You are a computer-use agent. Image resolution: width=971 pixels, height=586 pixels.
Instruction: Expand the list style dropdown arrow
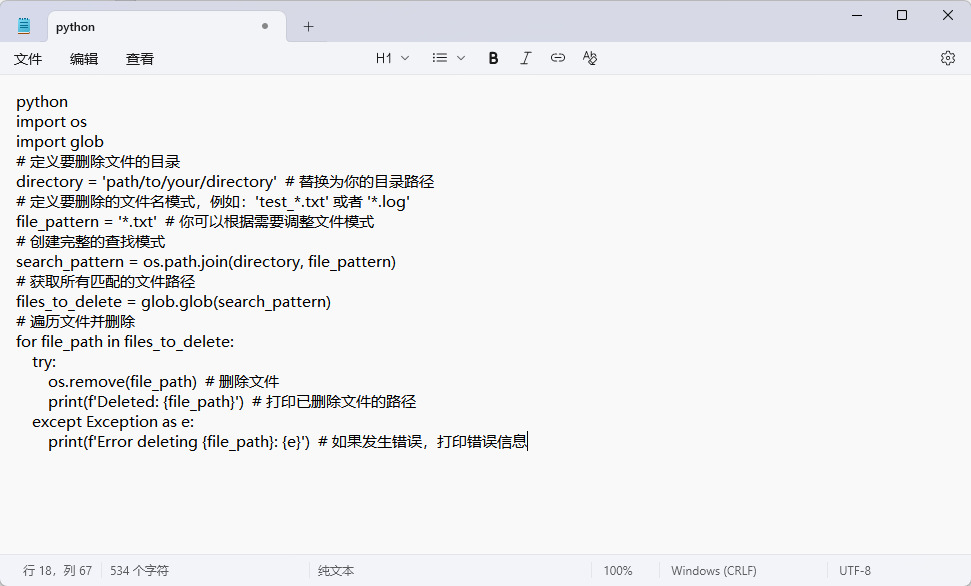(461, 58)
